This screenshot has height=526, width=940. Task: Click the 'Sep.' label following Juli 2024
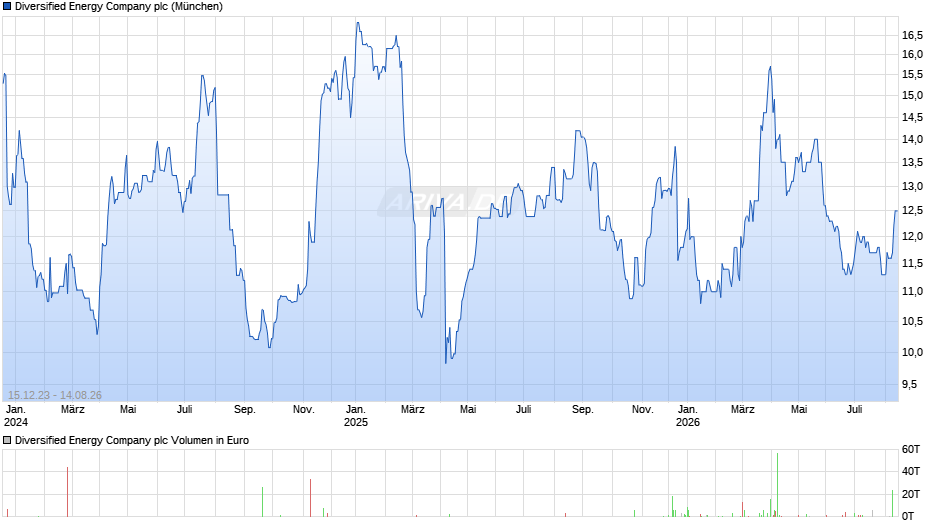[245, 409]
